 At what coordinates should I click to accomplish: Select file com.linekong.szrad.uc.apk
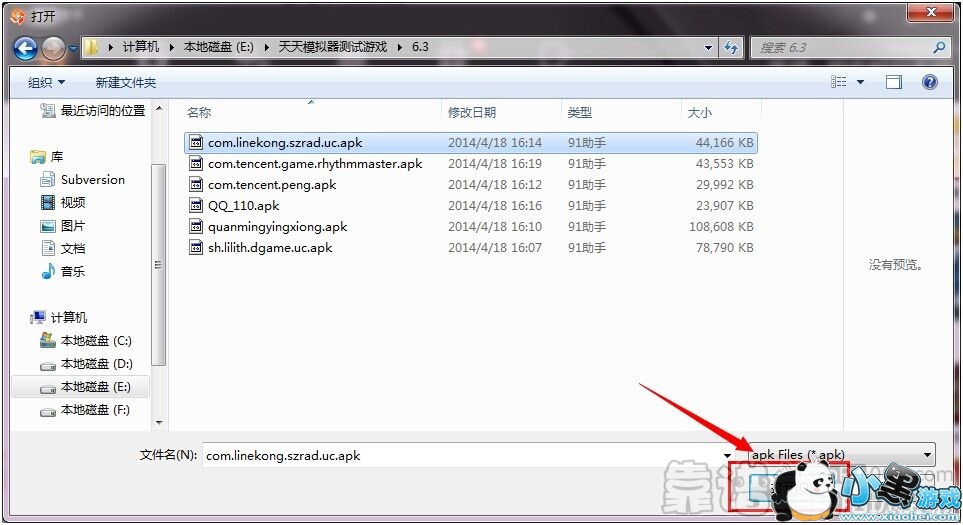tap(470, 142)
